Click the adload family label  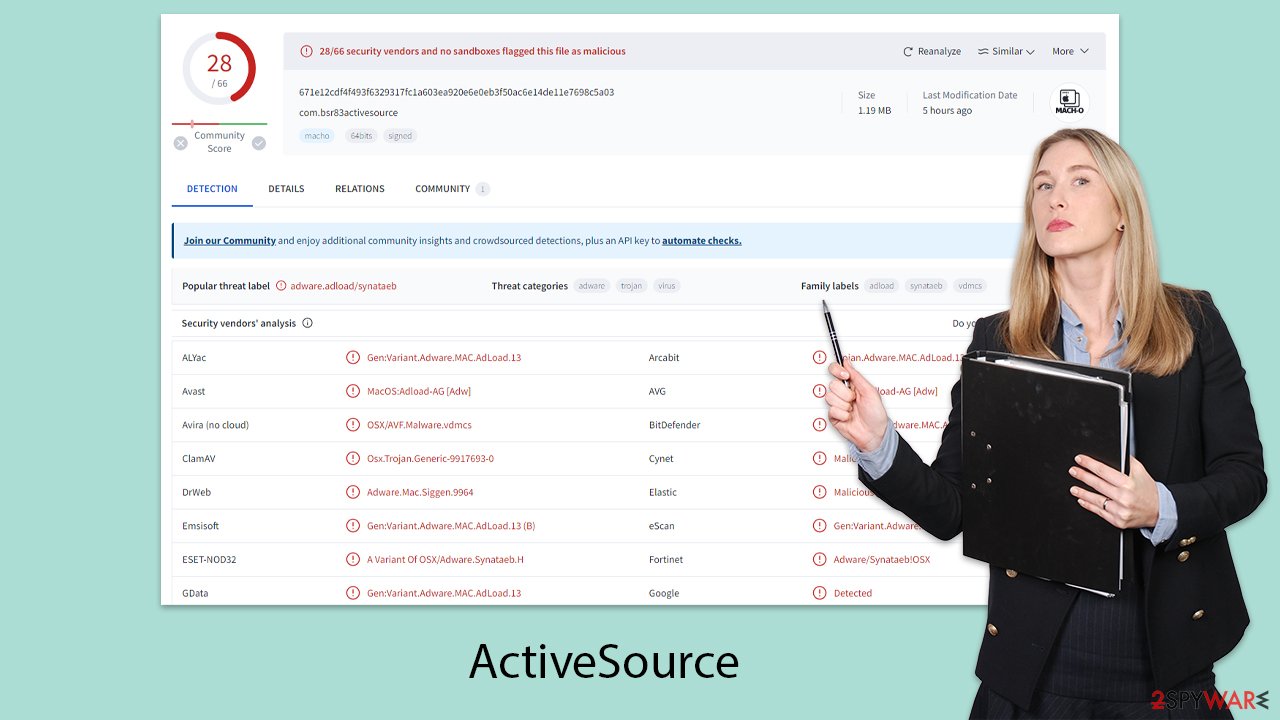pos(882,286)
